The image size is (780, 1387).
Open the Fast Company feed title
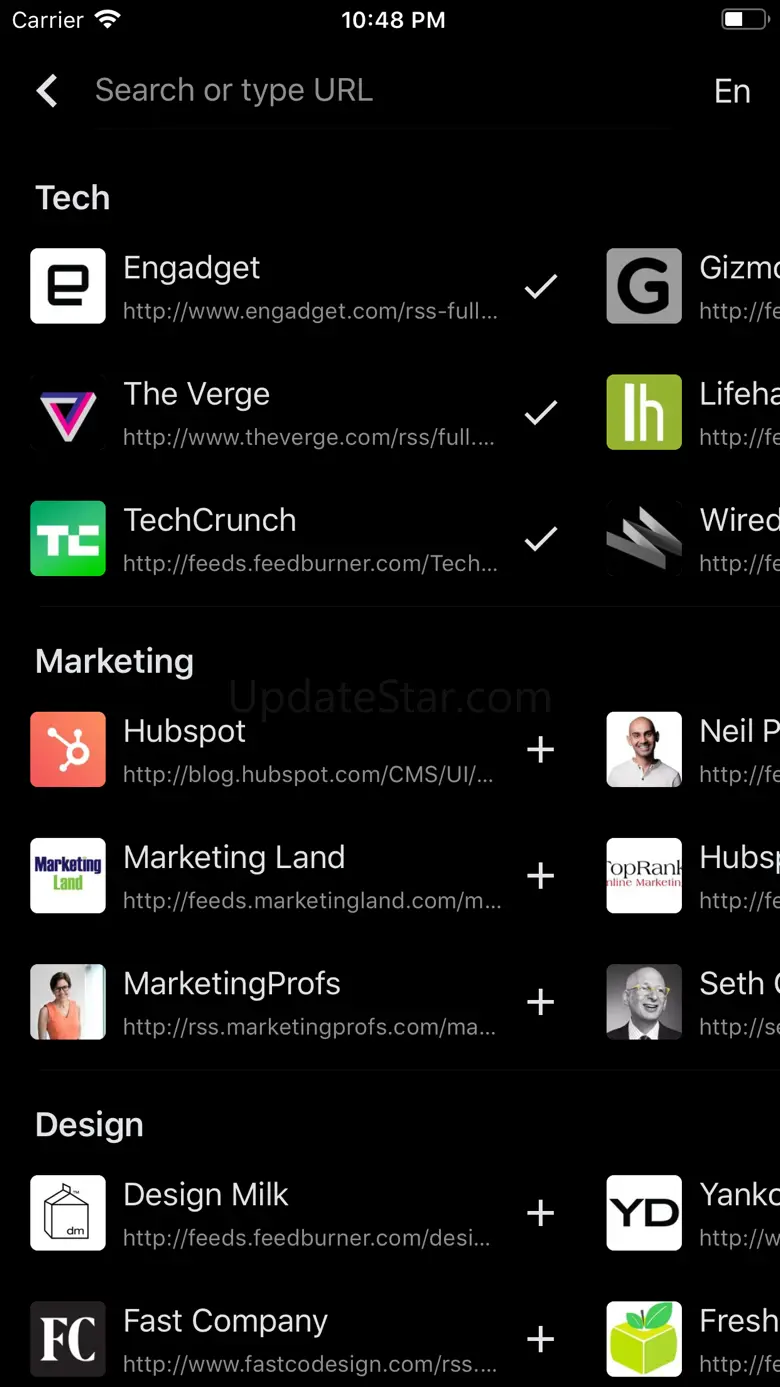point(225,1321)
